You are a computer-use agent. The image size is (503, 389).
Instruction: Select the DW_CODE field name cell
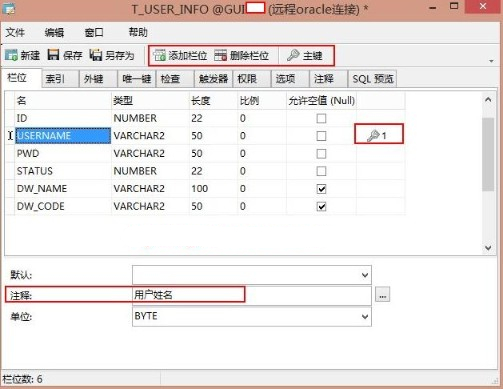tap(63, 207)
